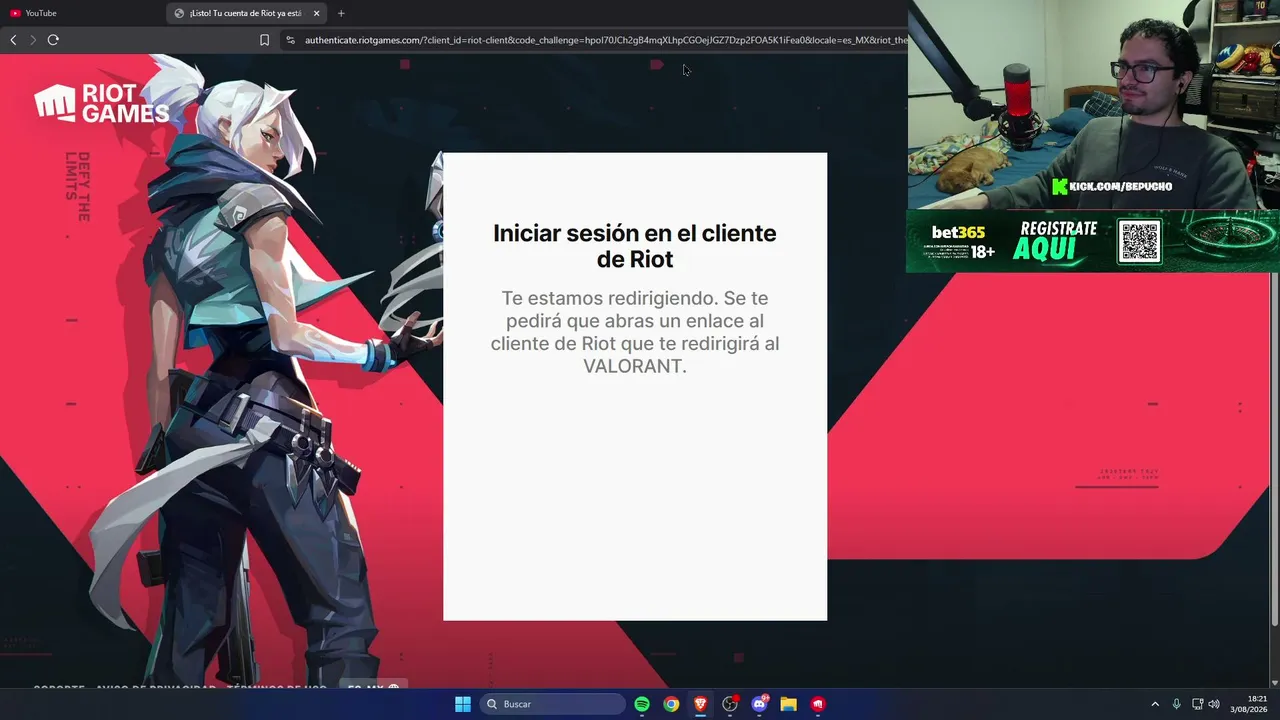Screen dimensions: 1280x720
Task: View site information for riotgames.com
Action: (x=290, y=40)
